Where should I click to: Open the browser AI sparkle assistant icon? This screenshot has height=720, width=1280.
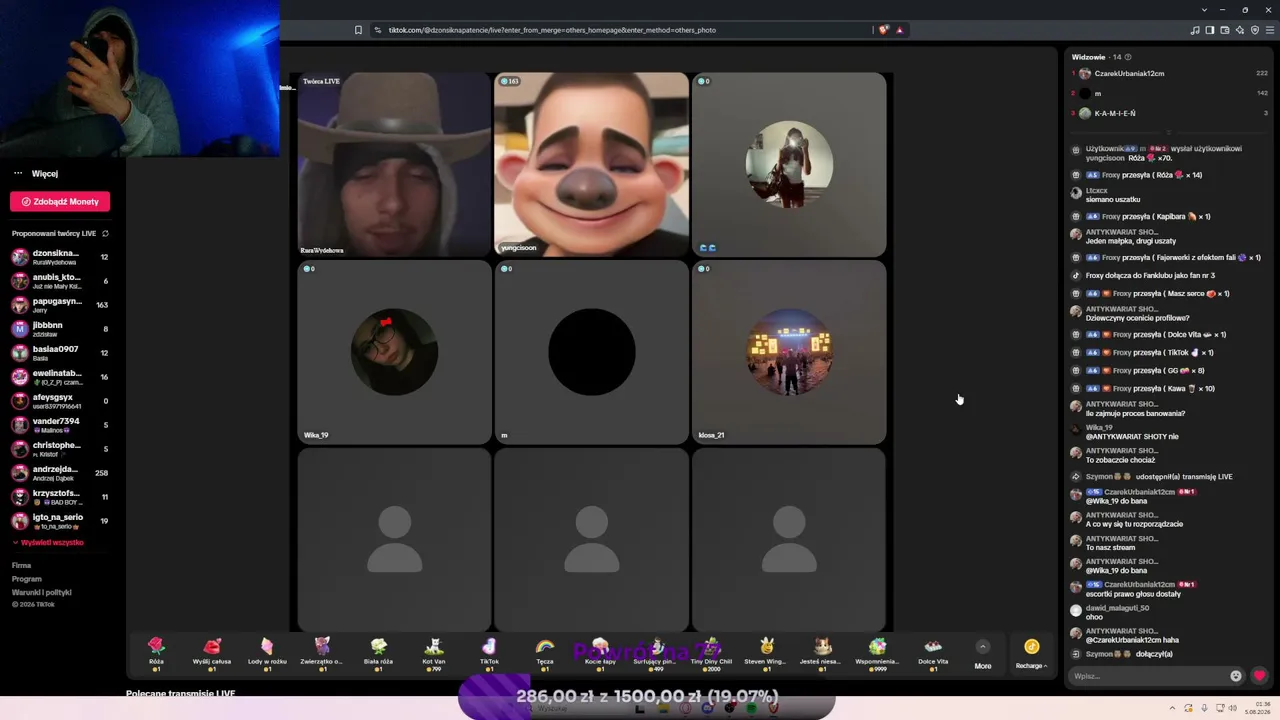[x=1240, y=30]
